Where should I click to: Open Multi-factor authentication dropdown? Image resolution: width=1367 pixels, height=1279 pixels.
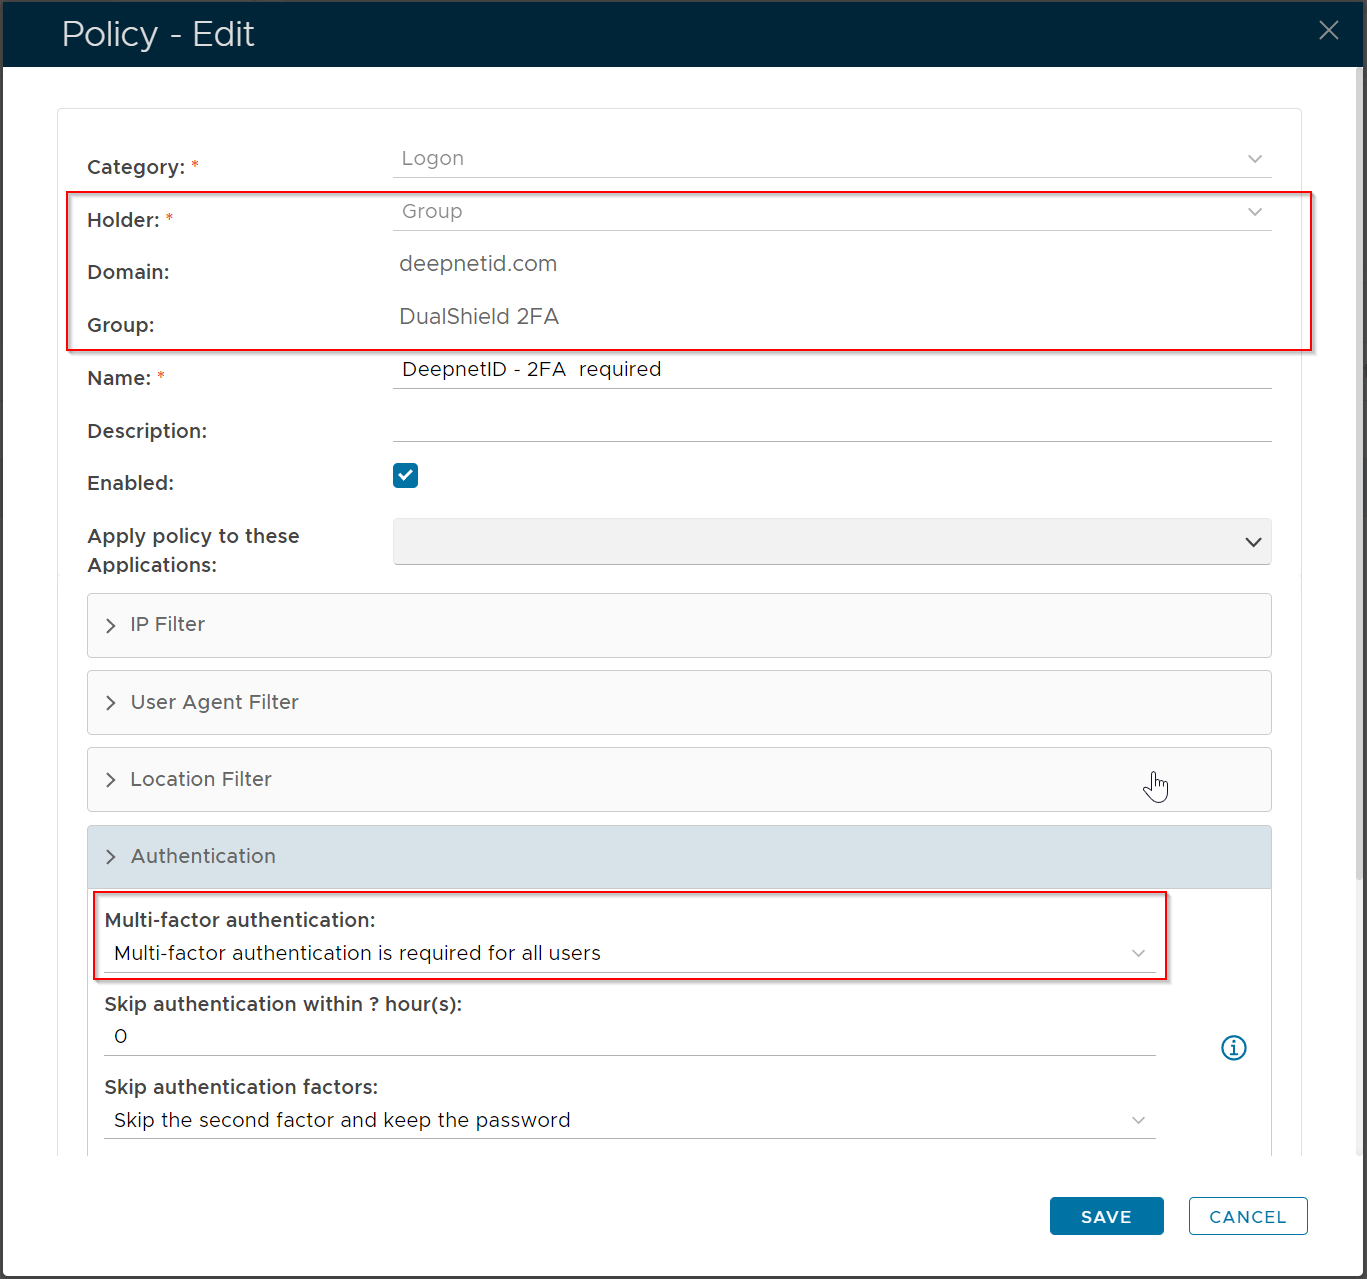pos(629,953)
